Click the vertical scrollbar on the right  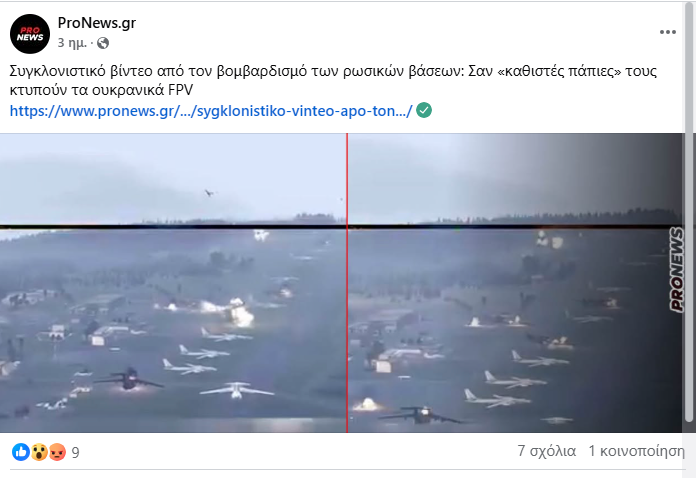[x=689, y=213]
